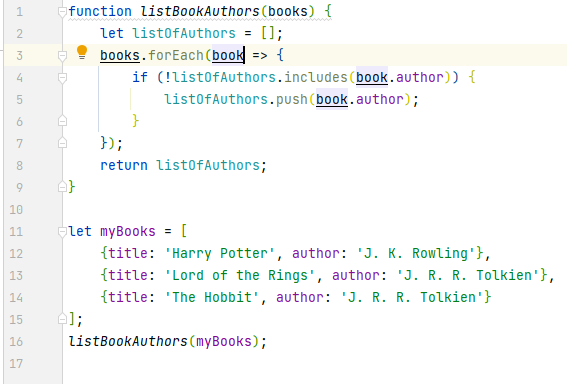Image resolution: width=567 pixels, height=384 pixels.
Task: Click the string 'Harry Potter'
Action: [x=220, y=253]
